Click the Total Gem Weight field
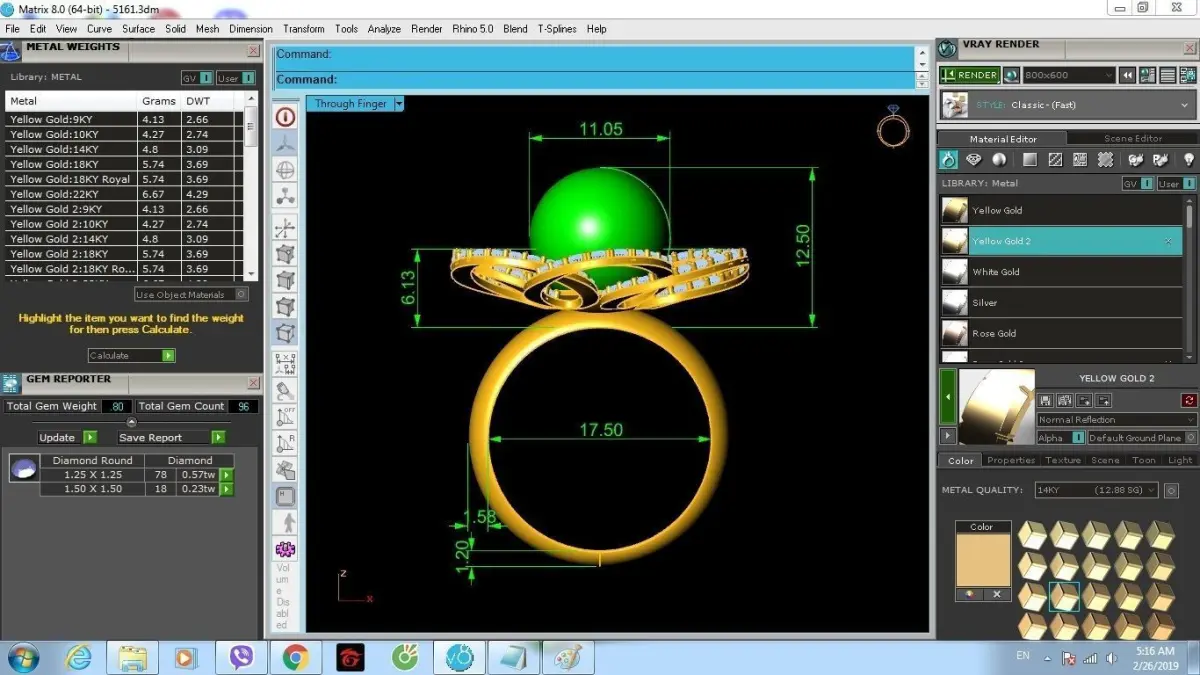This screenshot has height=675, width=1200. (x=116, y=406)
